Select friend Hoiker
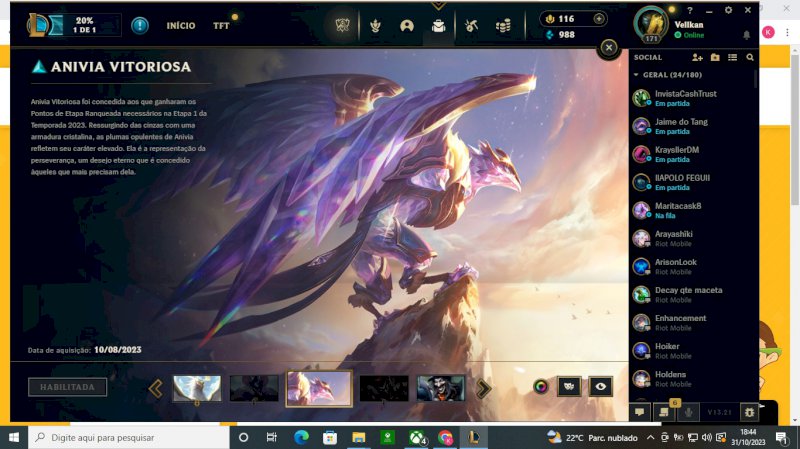This screenshot has width=800, height=449. click(x=692, y=351)
